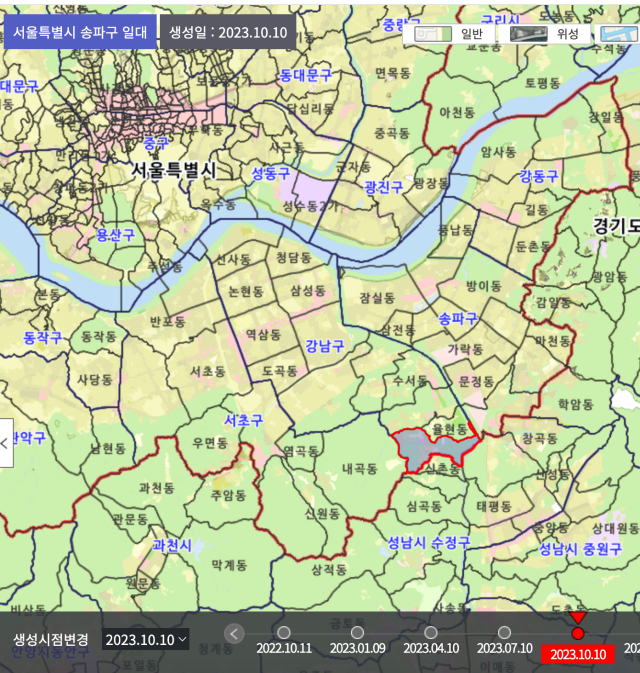Click the 용산구 district label
Image resolution: width=640 pixels, height=673 pixels.
[115, 234]
